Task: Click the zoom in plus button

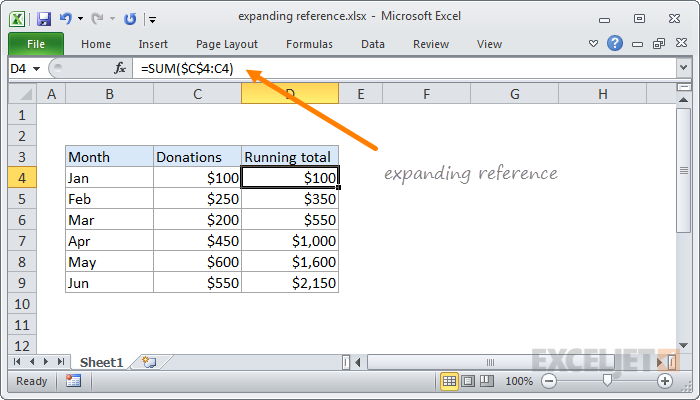Action: point(665,381)
